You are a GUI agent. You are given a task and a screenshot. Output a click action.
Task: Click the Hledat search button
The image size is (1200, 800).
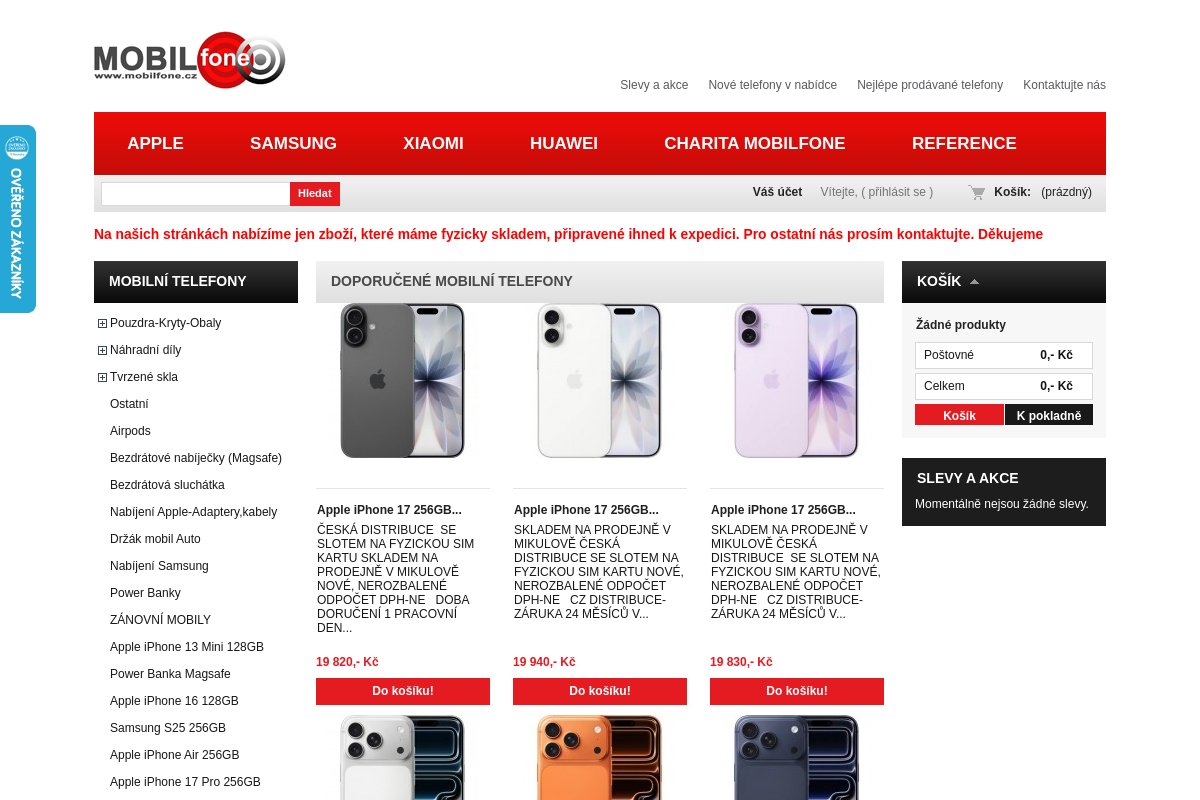pyautogui.click(x=315, y=194)
